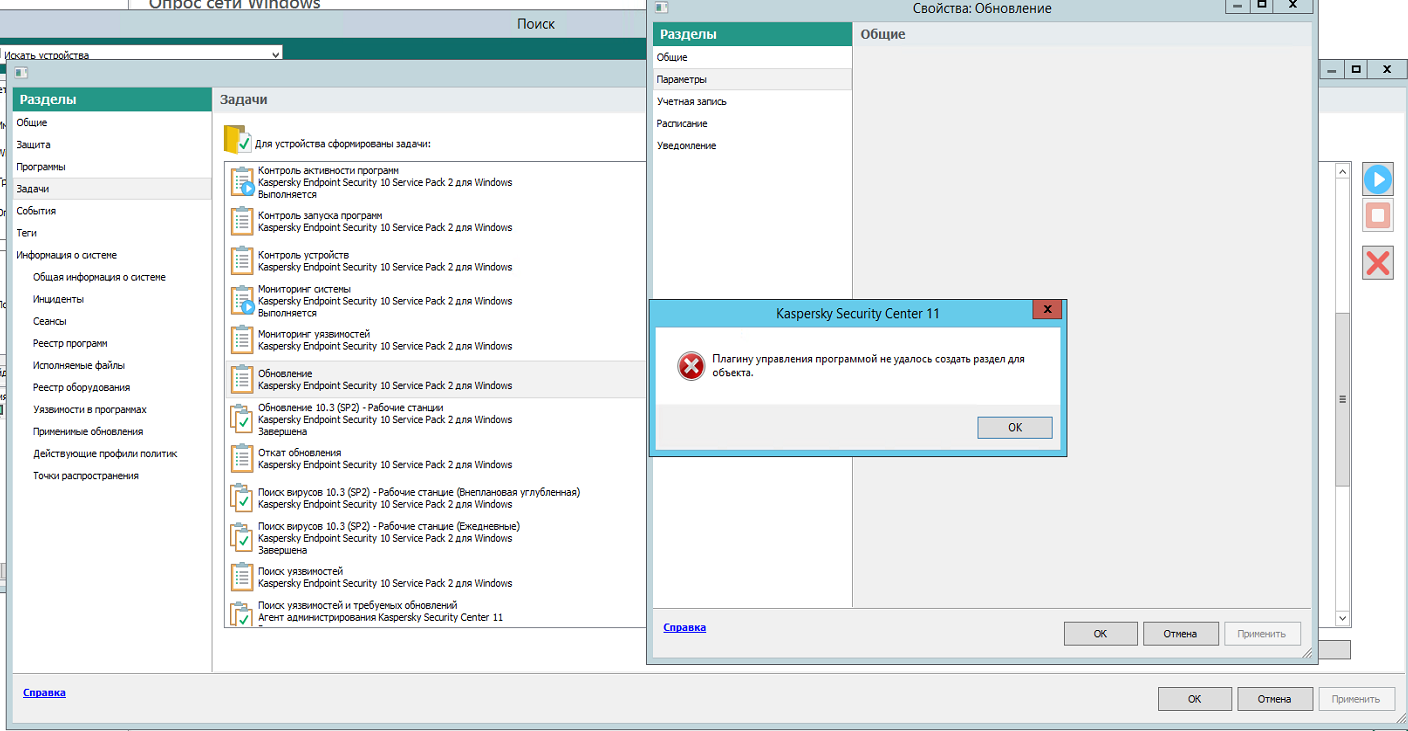The width and height of the screenshot is (1408, 731).
Task: Select the Обновление 10.3 (SP2) - Рабочие станции icon
Action: pyautogui.click(x=241, y=419)
